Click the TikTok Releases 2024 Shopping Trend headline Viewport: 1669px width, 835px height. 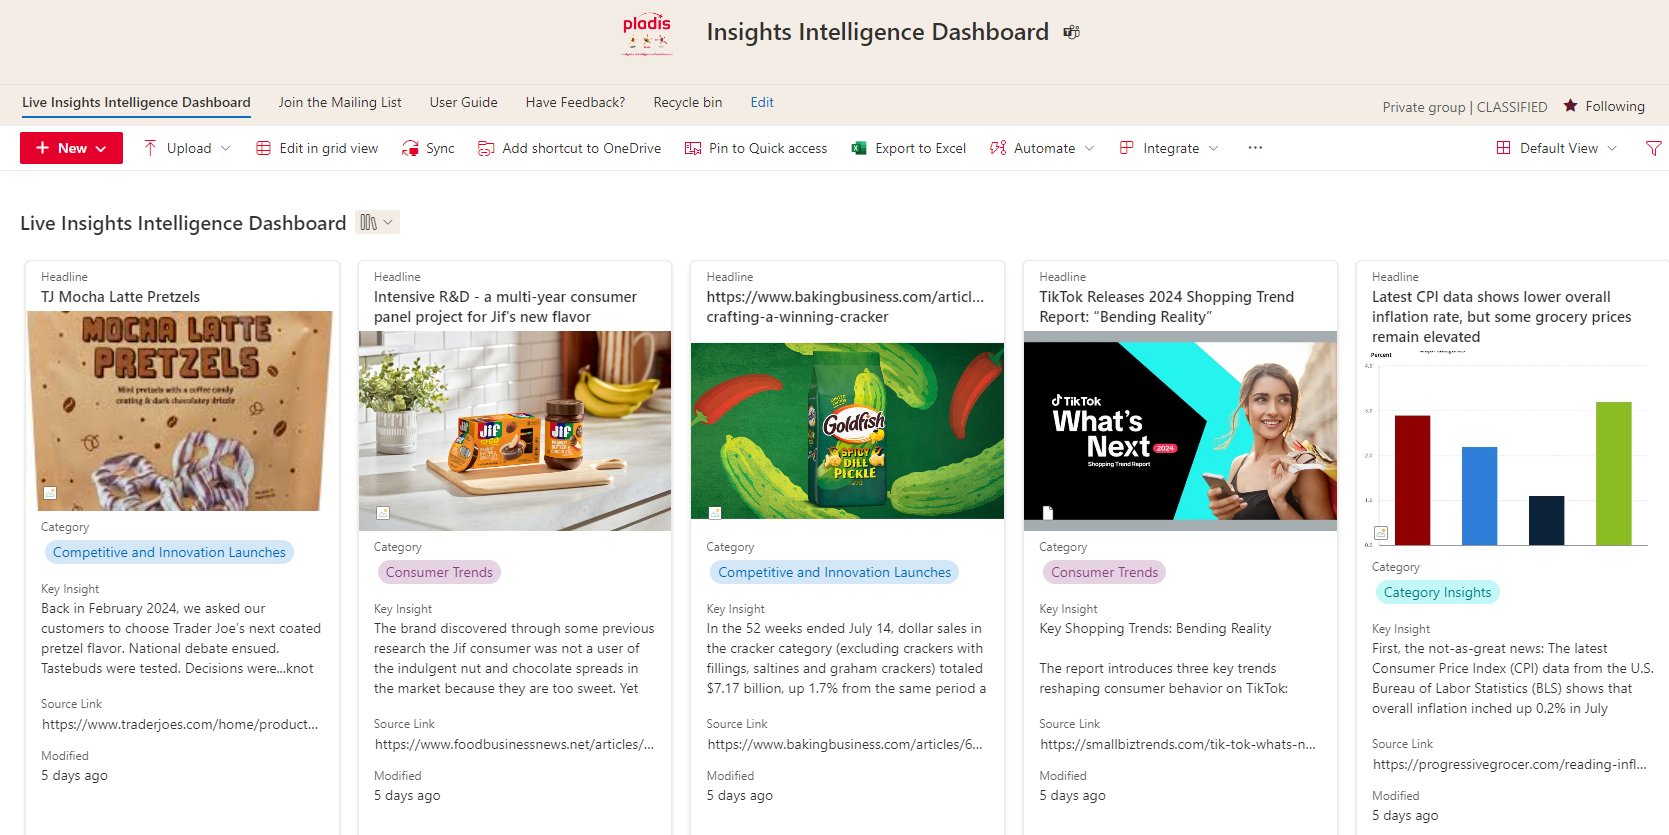click(1166, 307)
